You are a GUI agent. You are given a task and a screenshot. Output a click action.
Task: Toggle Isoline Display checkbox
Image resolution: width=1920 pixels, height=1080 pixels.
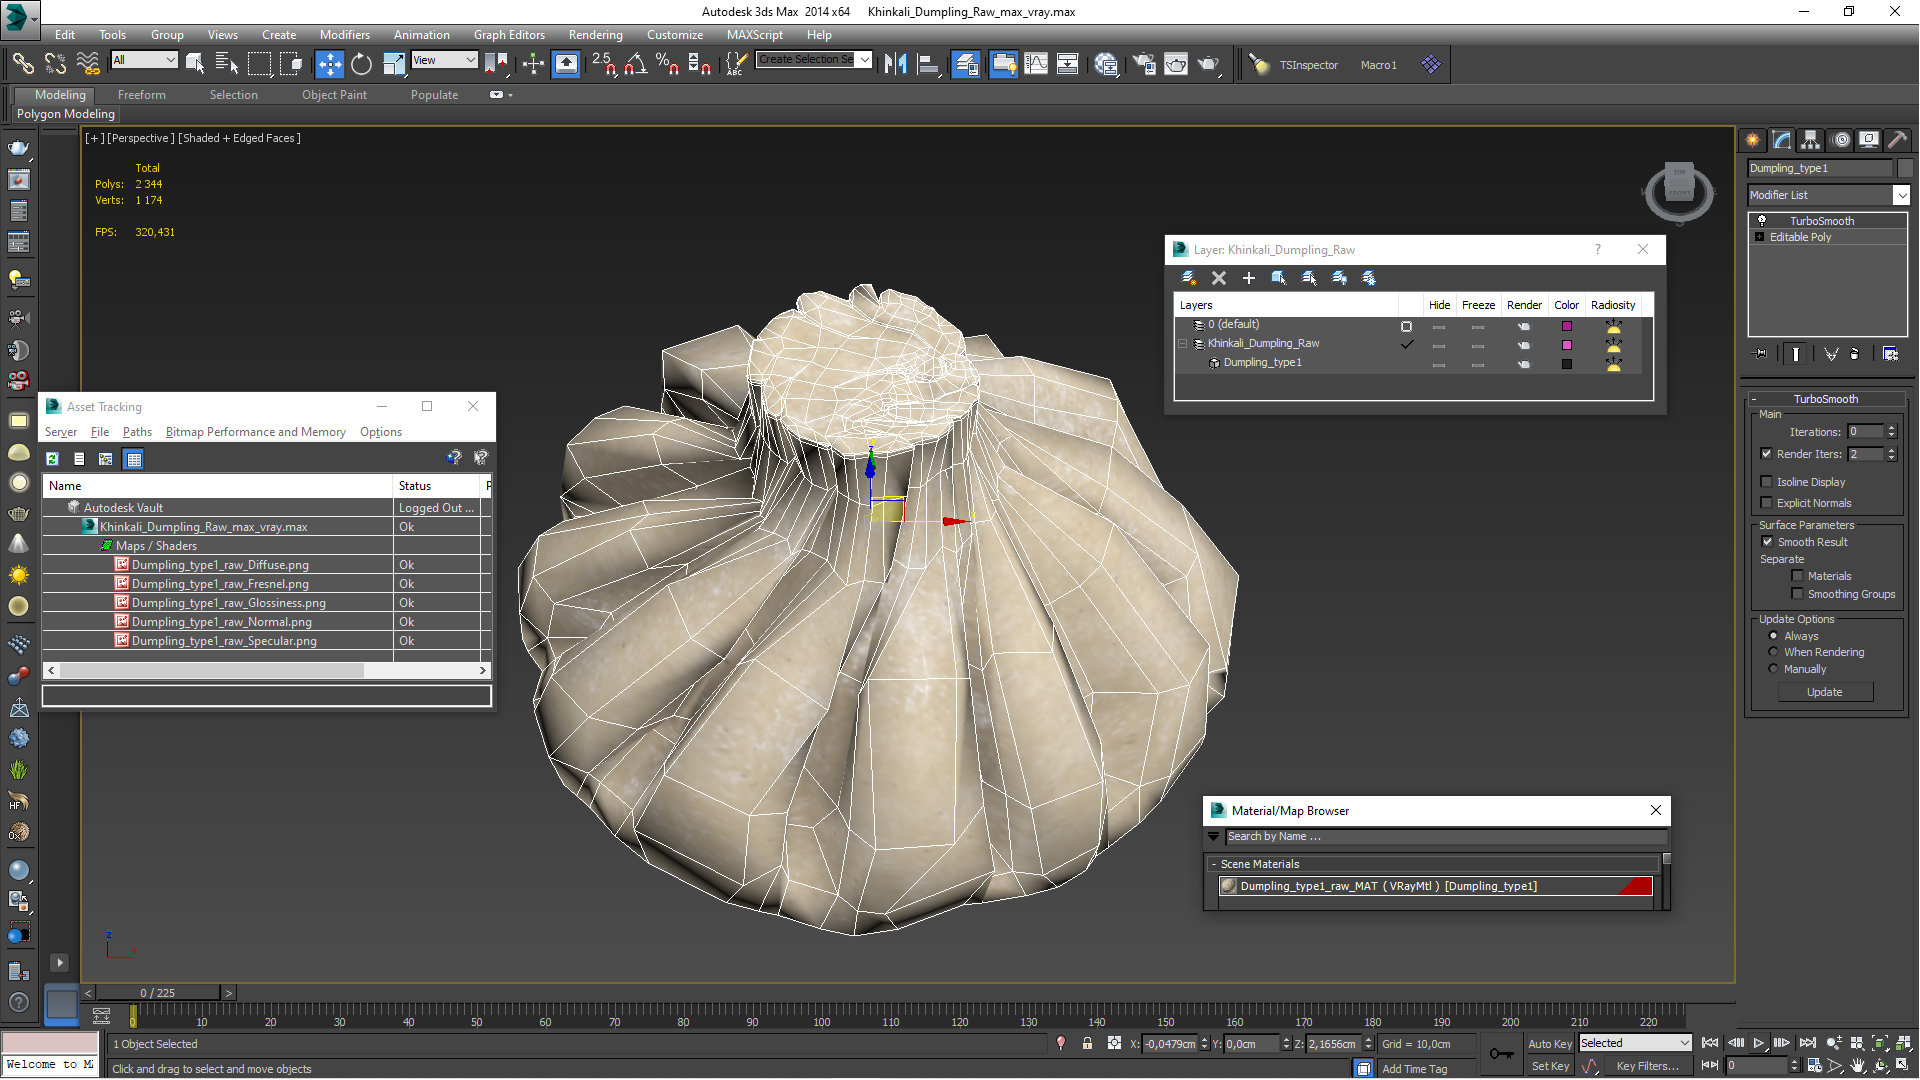click(1766, 482)
